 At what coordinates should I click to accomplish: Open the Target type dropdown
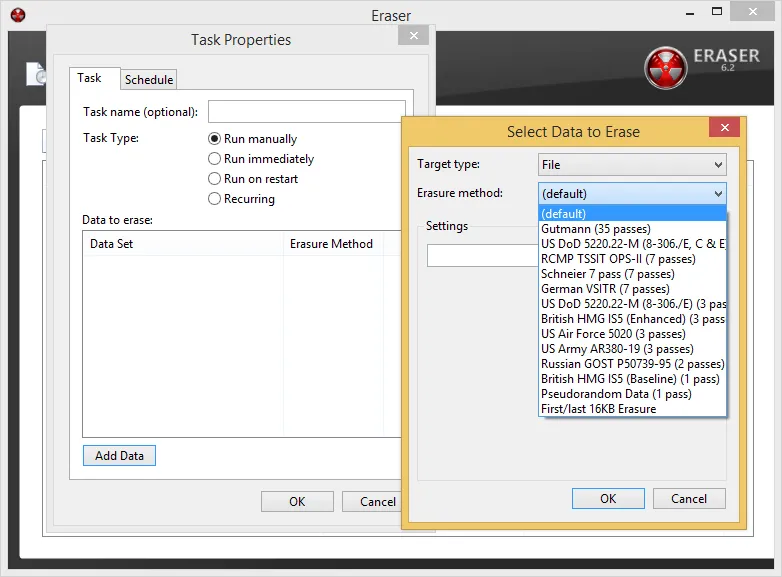point(632,165)
